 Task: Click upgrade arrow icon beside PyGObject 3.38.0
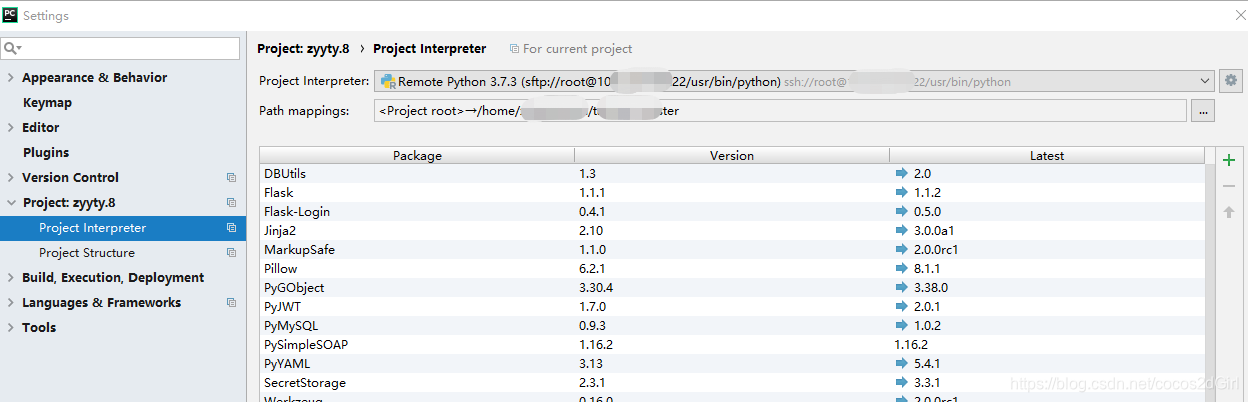point(902,288)
